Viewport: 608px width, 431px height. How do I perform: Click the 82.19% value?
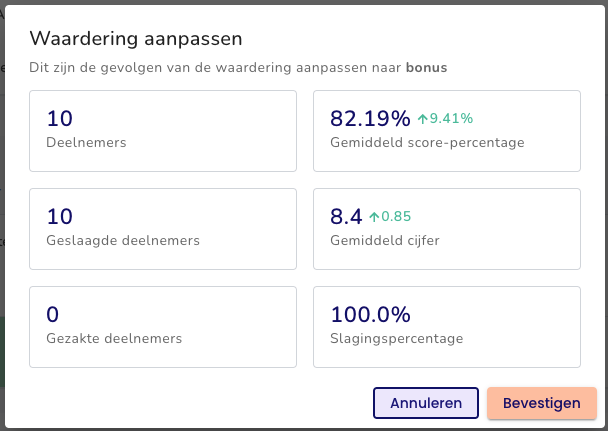pyautogui.click(x=370, y=119)
